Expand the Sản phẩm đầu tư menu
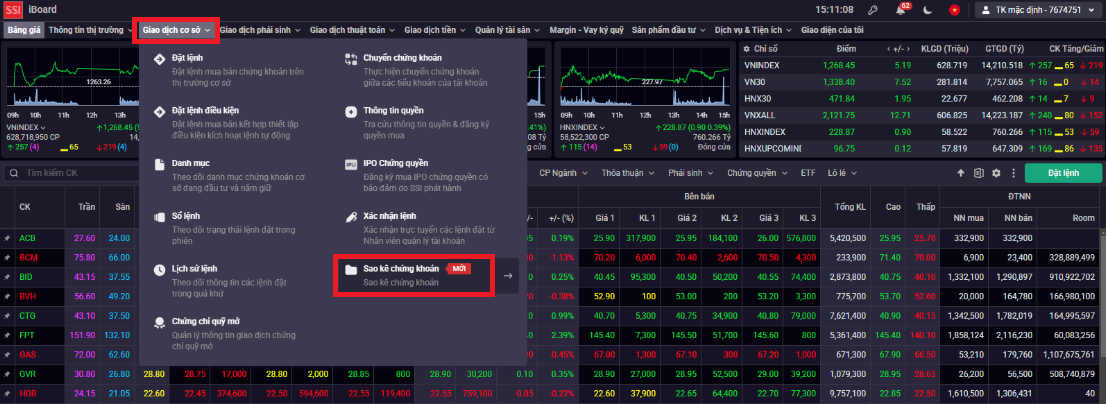 click(669, 30)
